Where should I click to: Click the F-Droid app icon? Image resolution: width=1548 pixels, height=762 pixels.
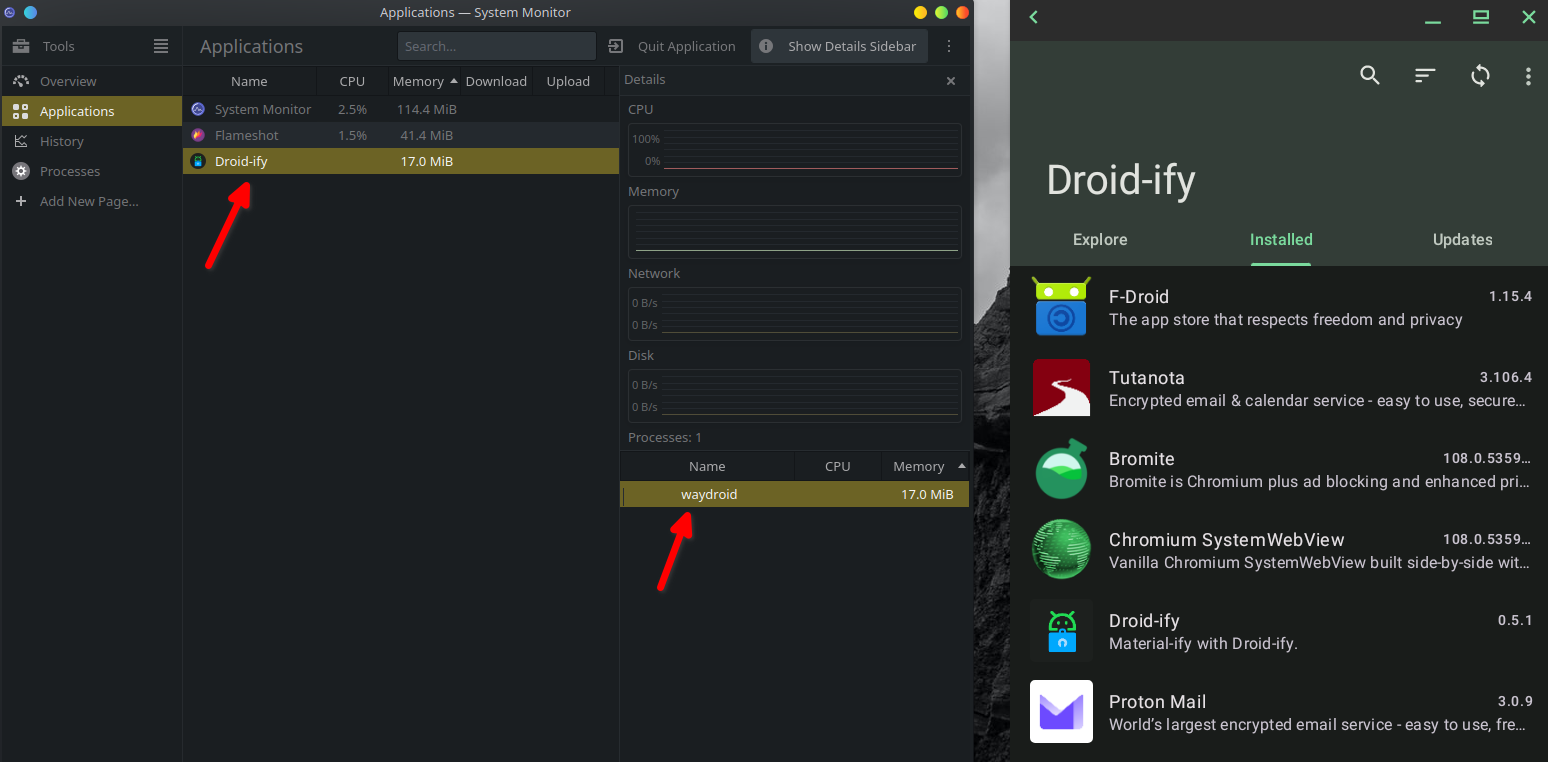(1061, 306)
